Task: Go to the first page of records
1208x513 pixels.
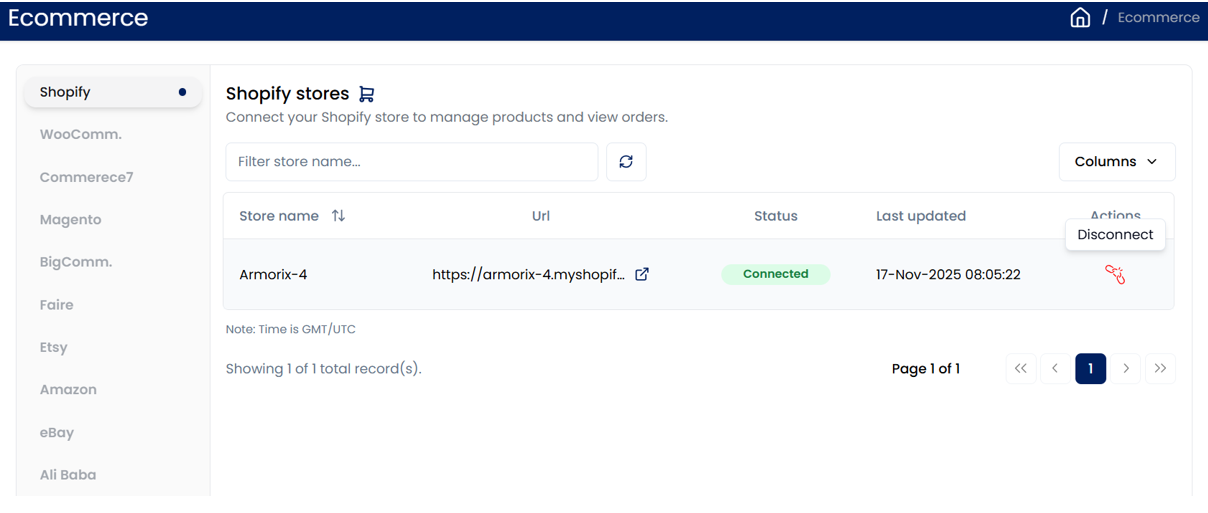Action: 1020,369
